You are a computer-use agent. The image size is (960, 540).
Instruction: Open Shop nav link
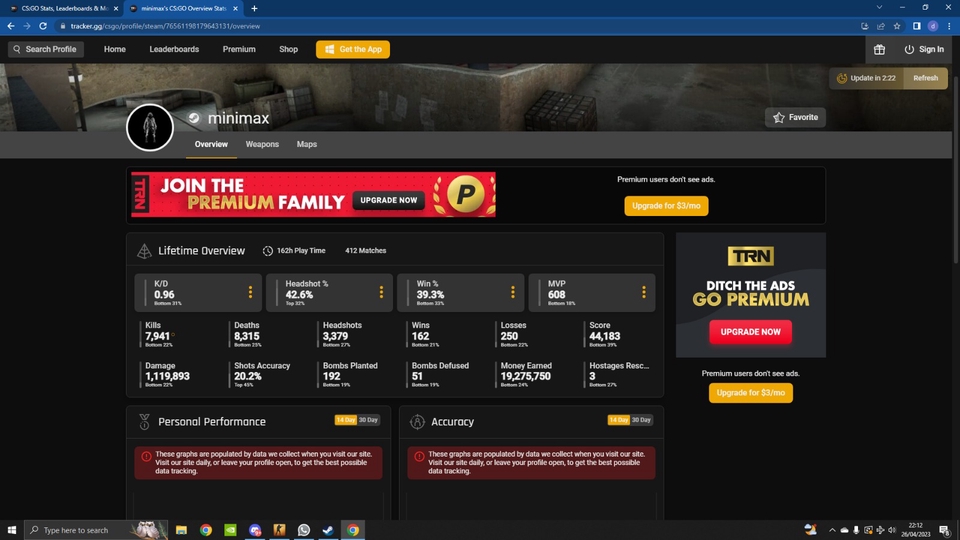(288, 49)
